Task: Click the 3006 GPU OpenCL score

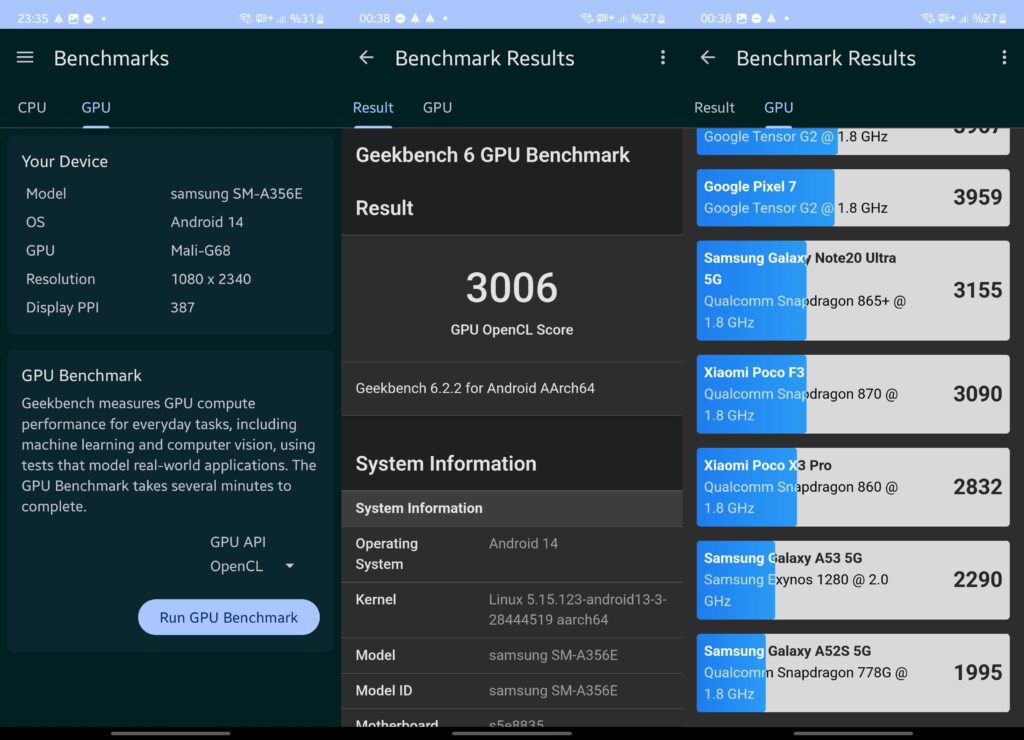Action: 511,288
